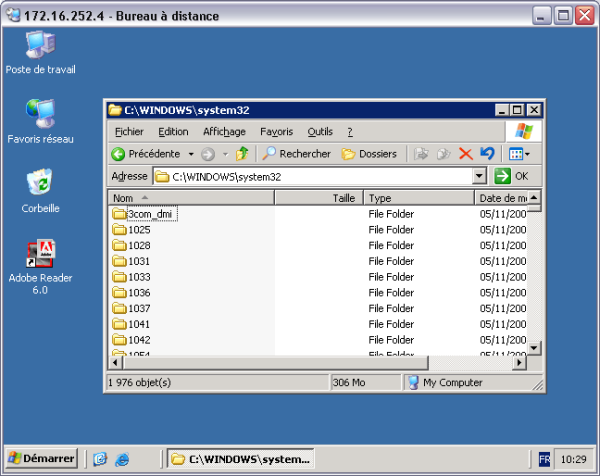The height and width of the screenshot is (476, 600).
Task: Click the red Delete icon in toolbar
Action: coord(465,154)
